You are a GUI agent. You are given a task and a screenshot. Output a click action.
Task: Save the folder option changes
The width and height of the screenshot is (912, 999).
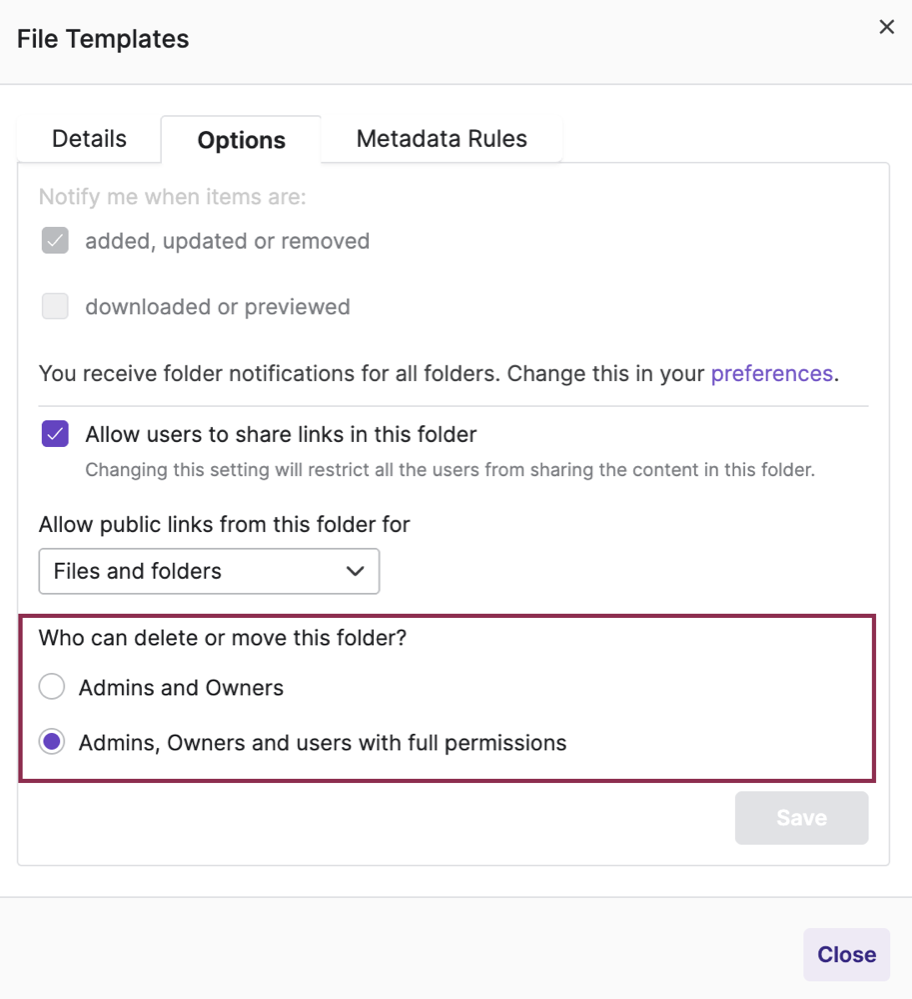pos(801,817)
